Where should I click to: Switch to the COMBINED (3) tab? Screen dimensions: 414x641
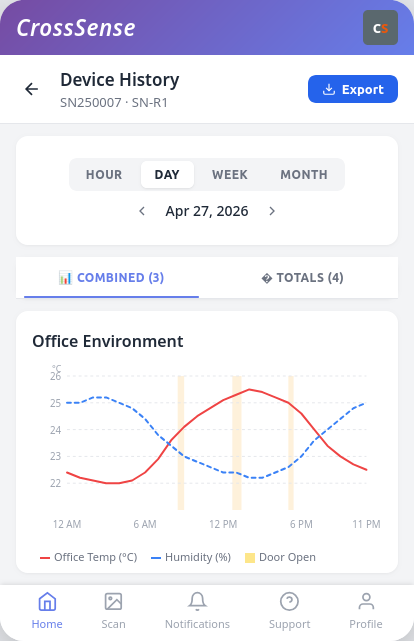[112, 278]
